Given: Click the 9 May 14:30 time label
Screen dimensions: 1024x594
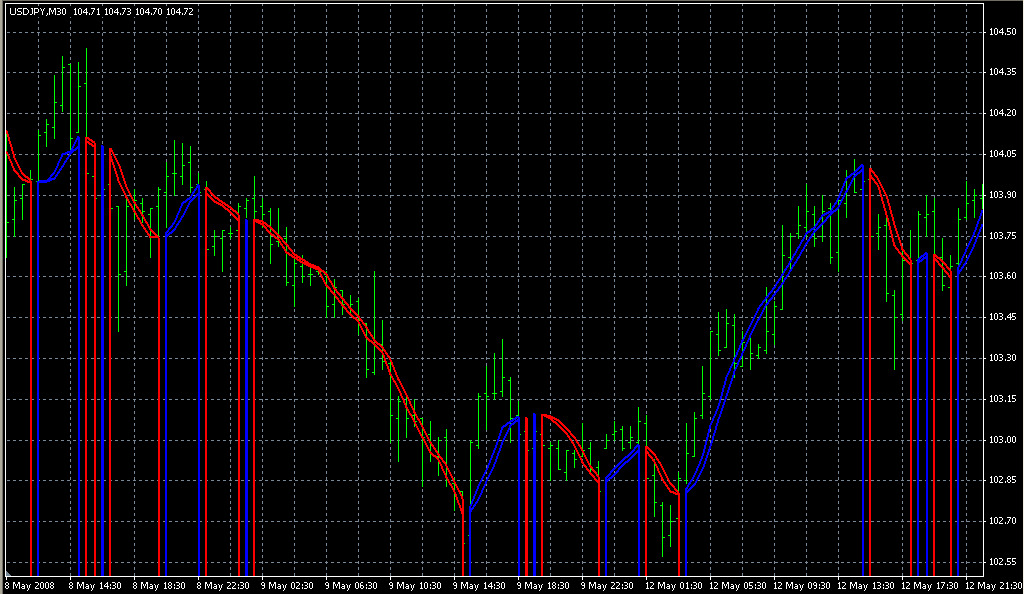Looking at the screenshot, I should click(479, 585).
